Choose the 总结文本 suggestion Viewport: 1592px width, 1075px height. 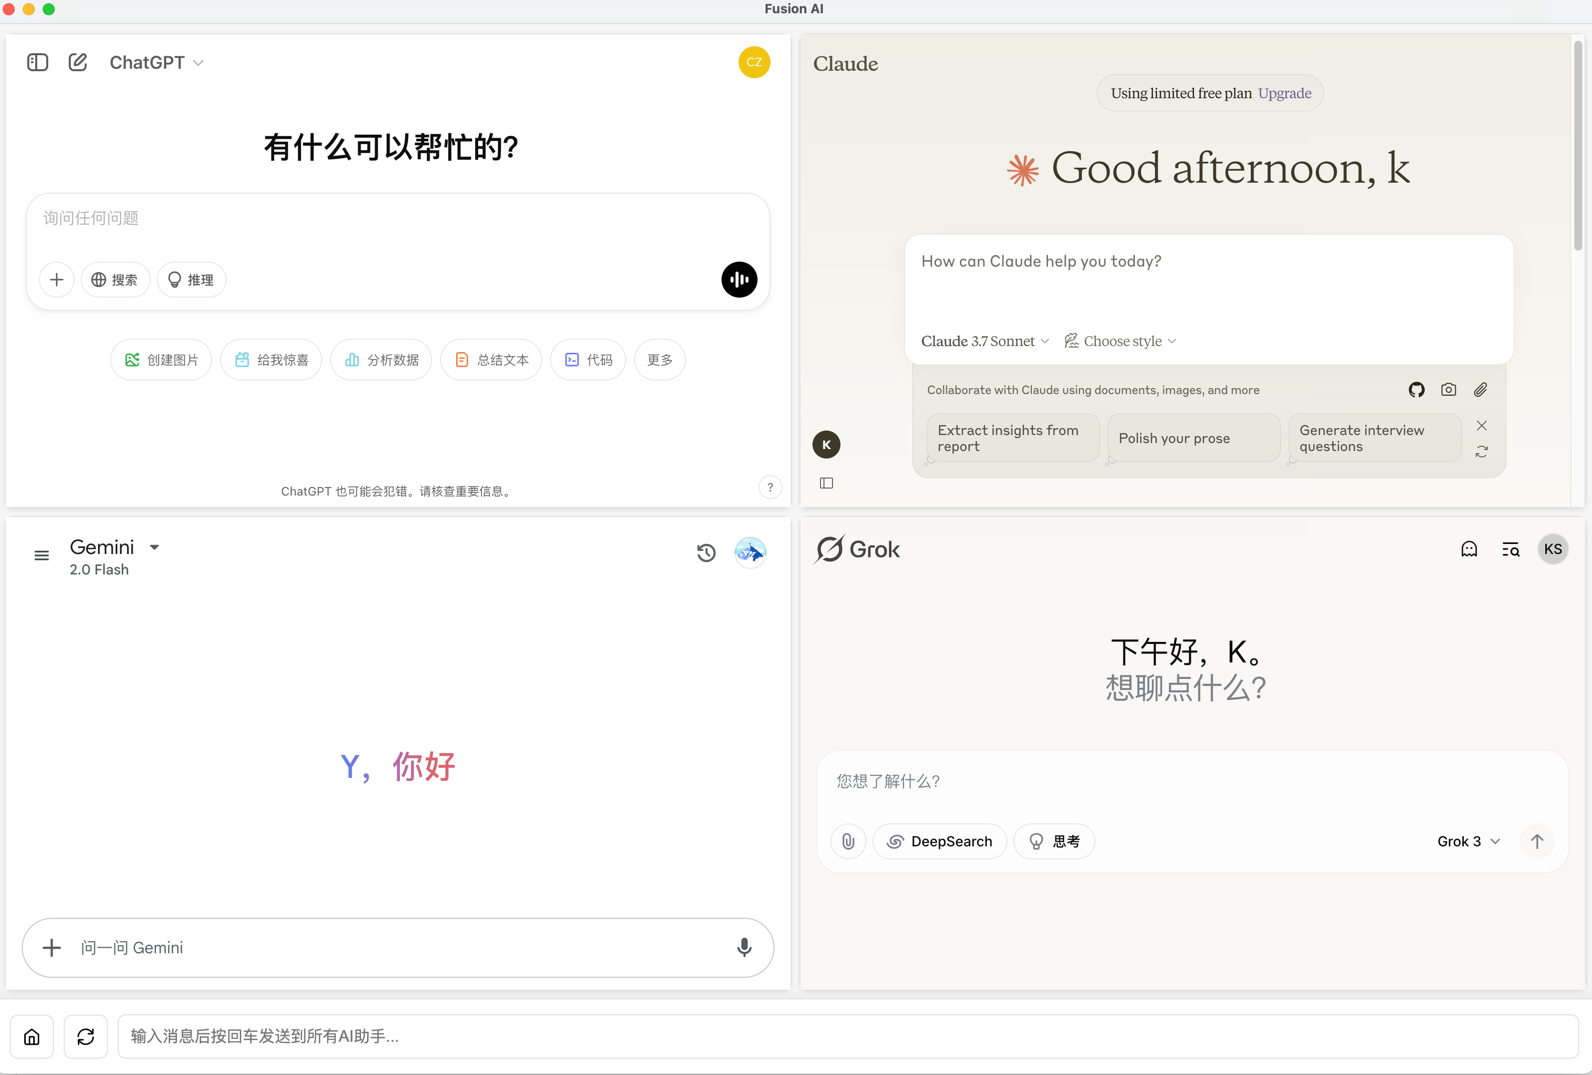(491, 360)
